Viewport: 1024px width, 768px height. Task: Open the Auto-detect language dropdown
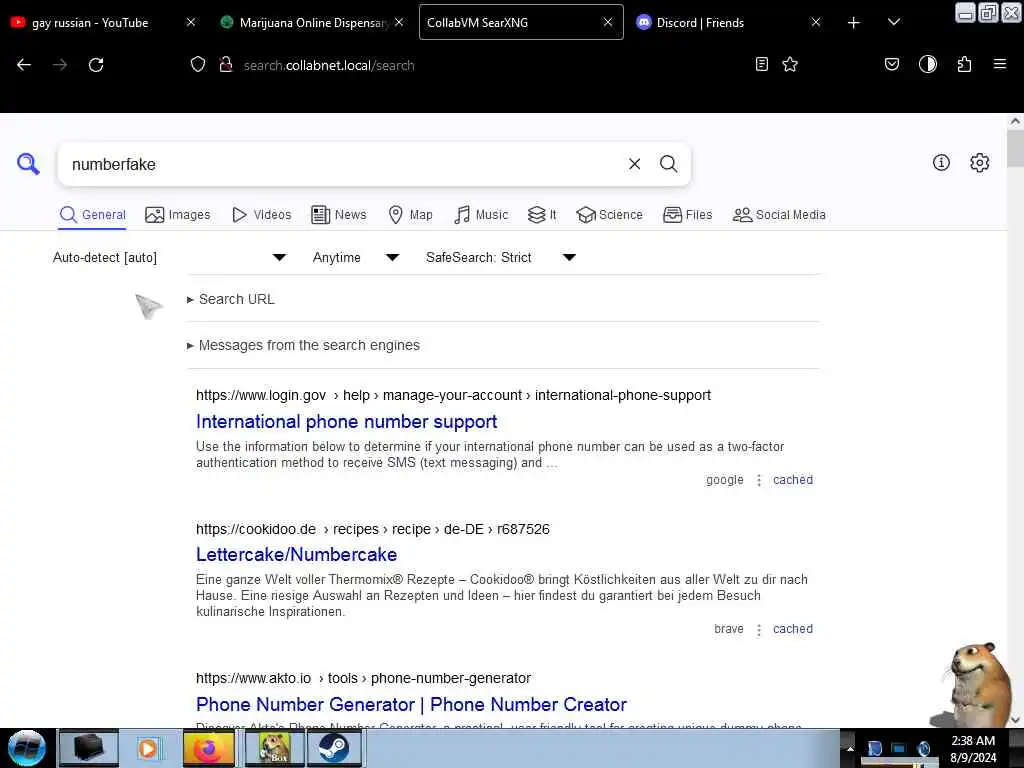tap(169, 257)
